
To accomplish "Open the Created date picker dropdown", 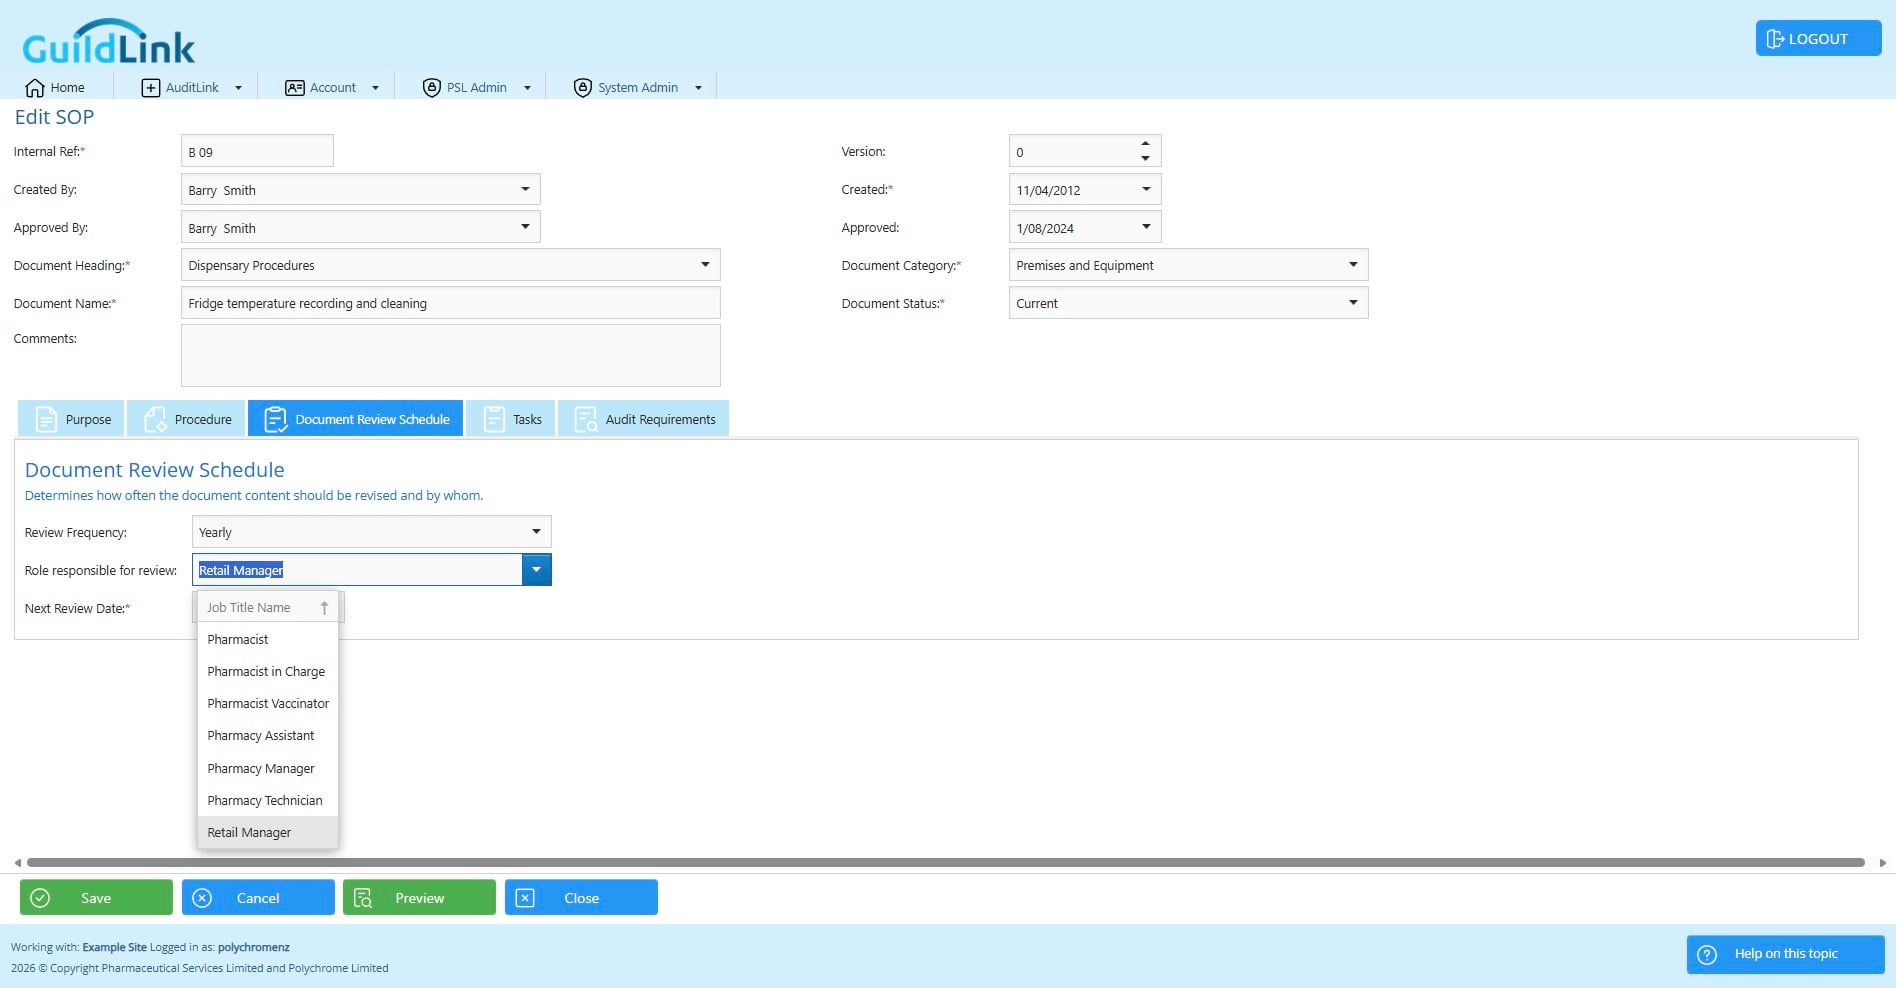I will [x=1146, y=190].
